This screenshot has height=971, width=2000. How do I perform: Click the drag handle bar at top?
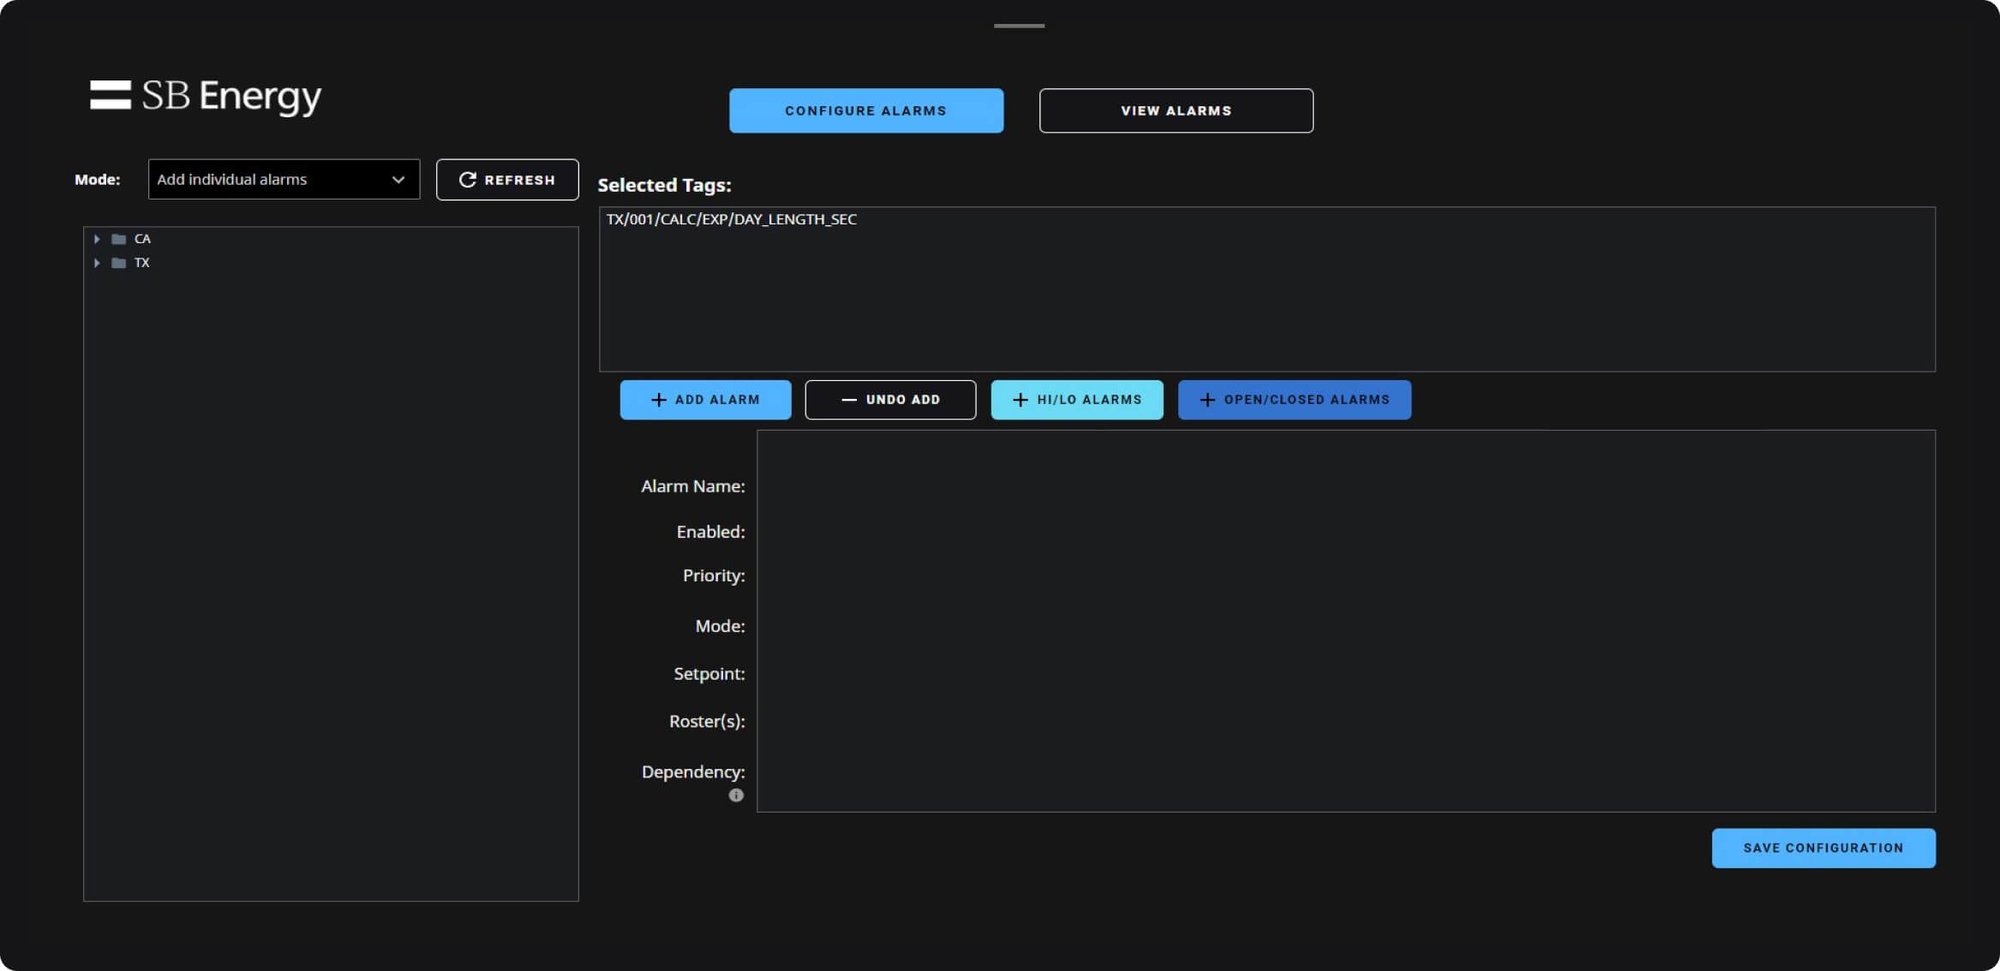tap(1019, 26)
